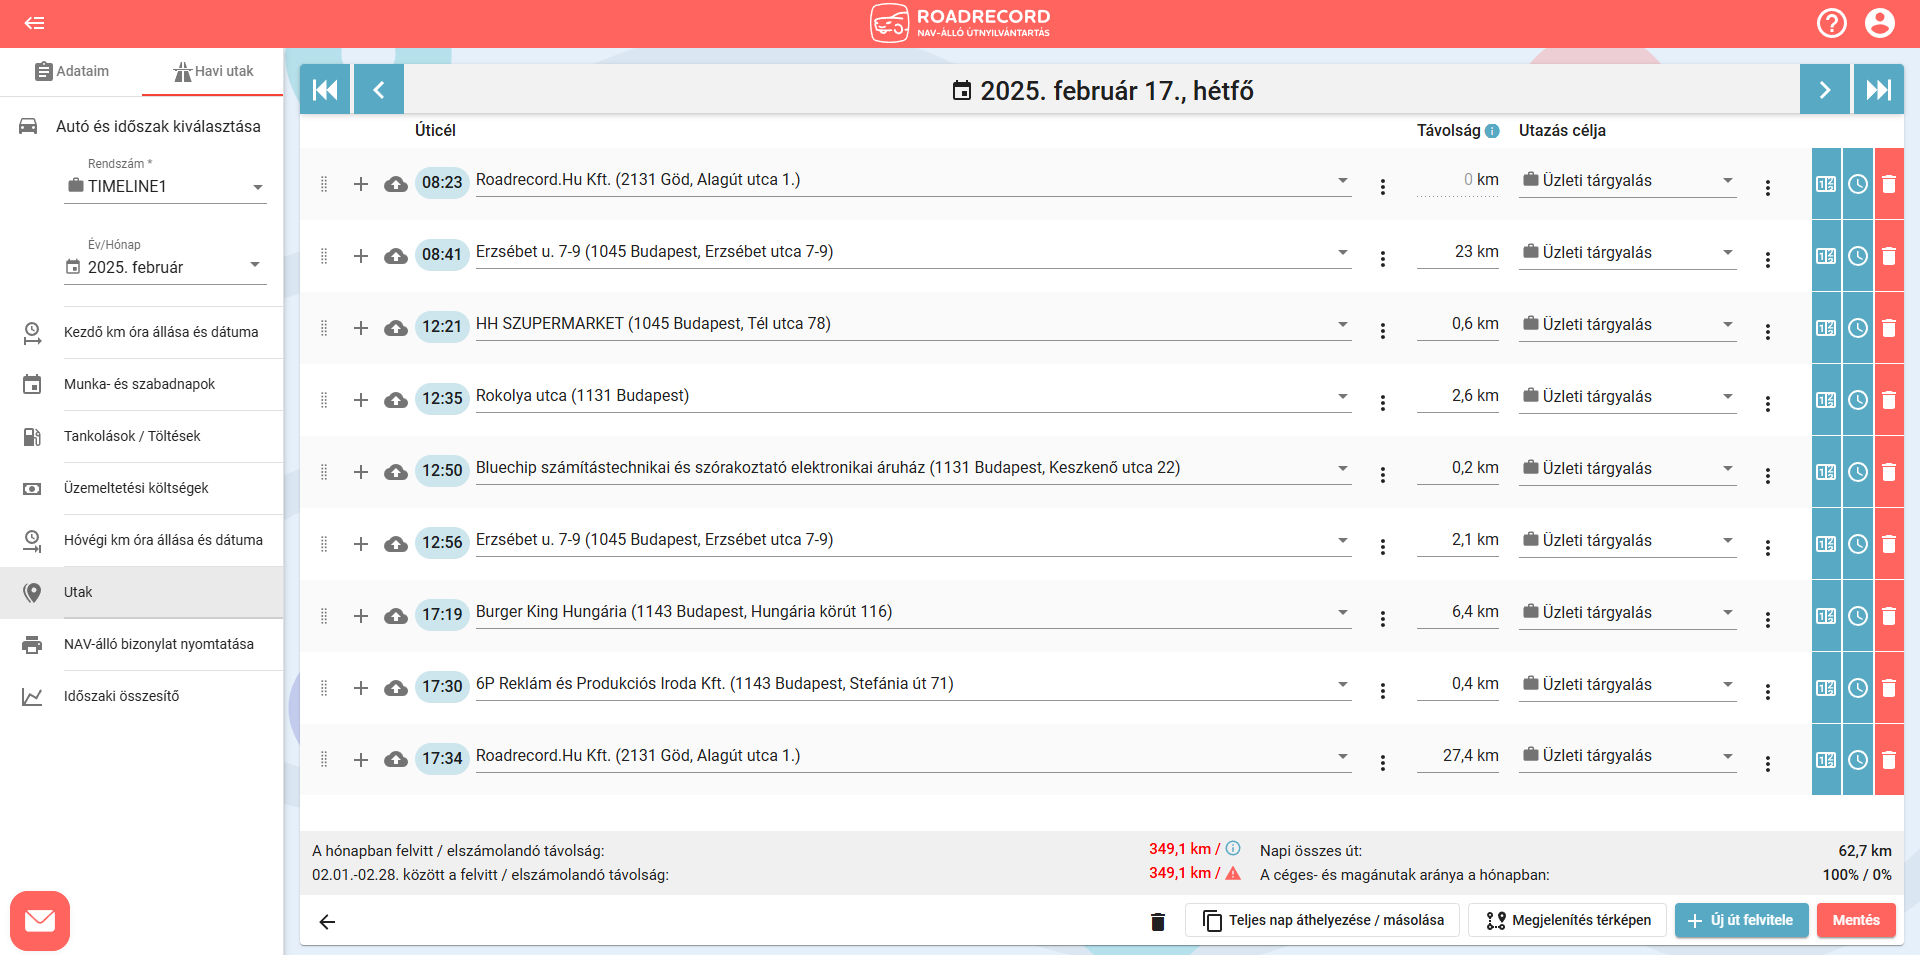
Task: Open the red mail message button
Action: coord(40,920)
